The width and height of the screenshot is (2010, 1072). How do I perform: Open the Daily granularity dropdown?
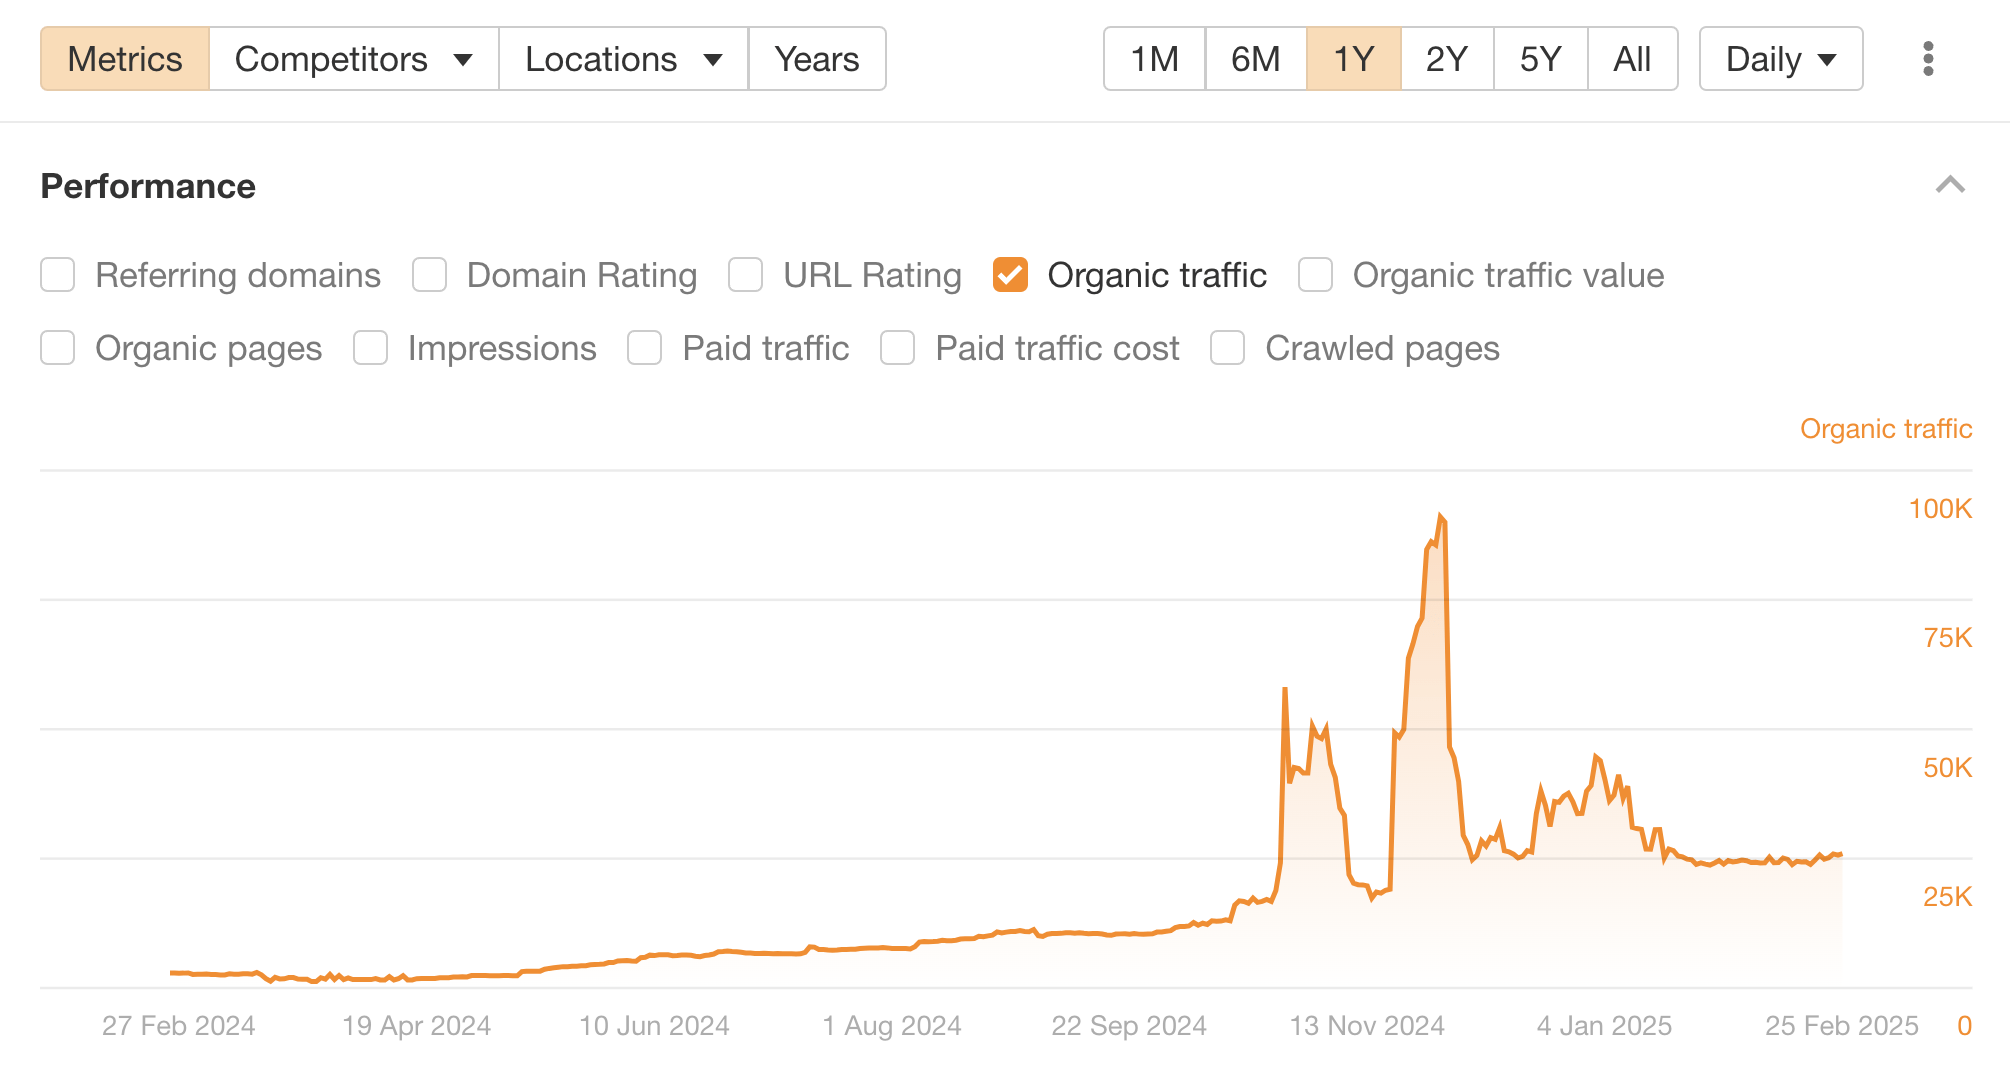tap(1780, 59)
